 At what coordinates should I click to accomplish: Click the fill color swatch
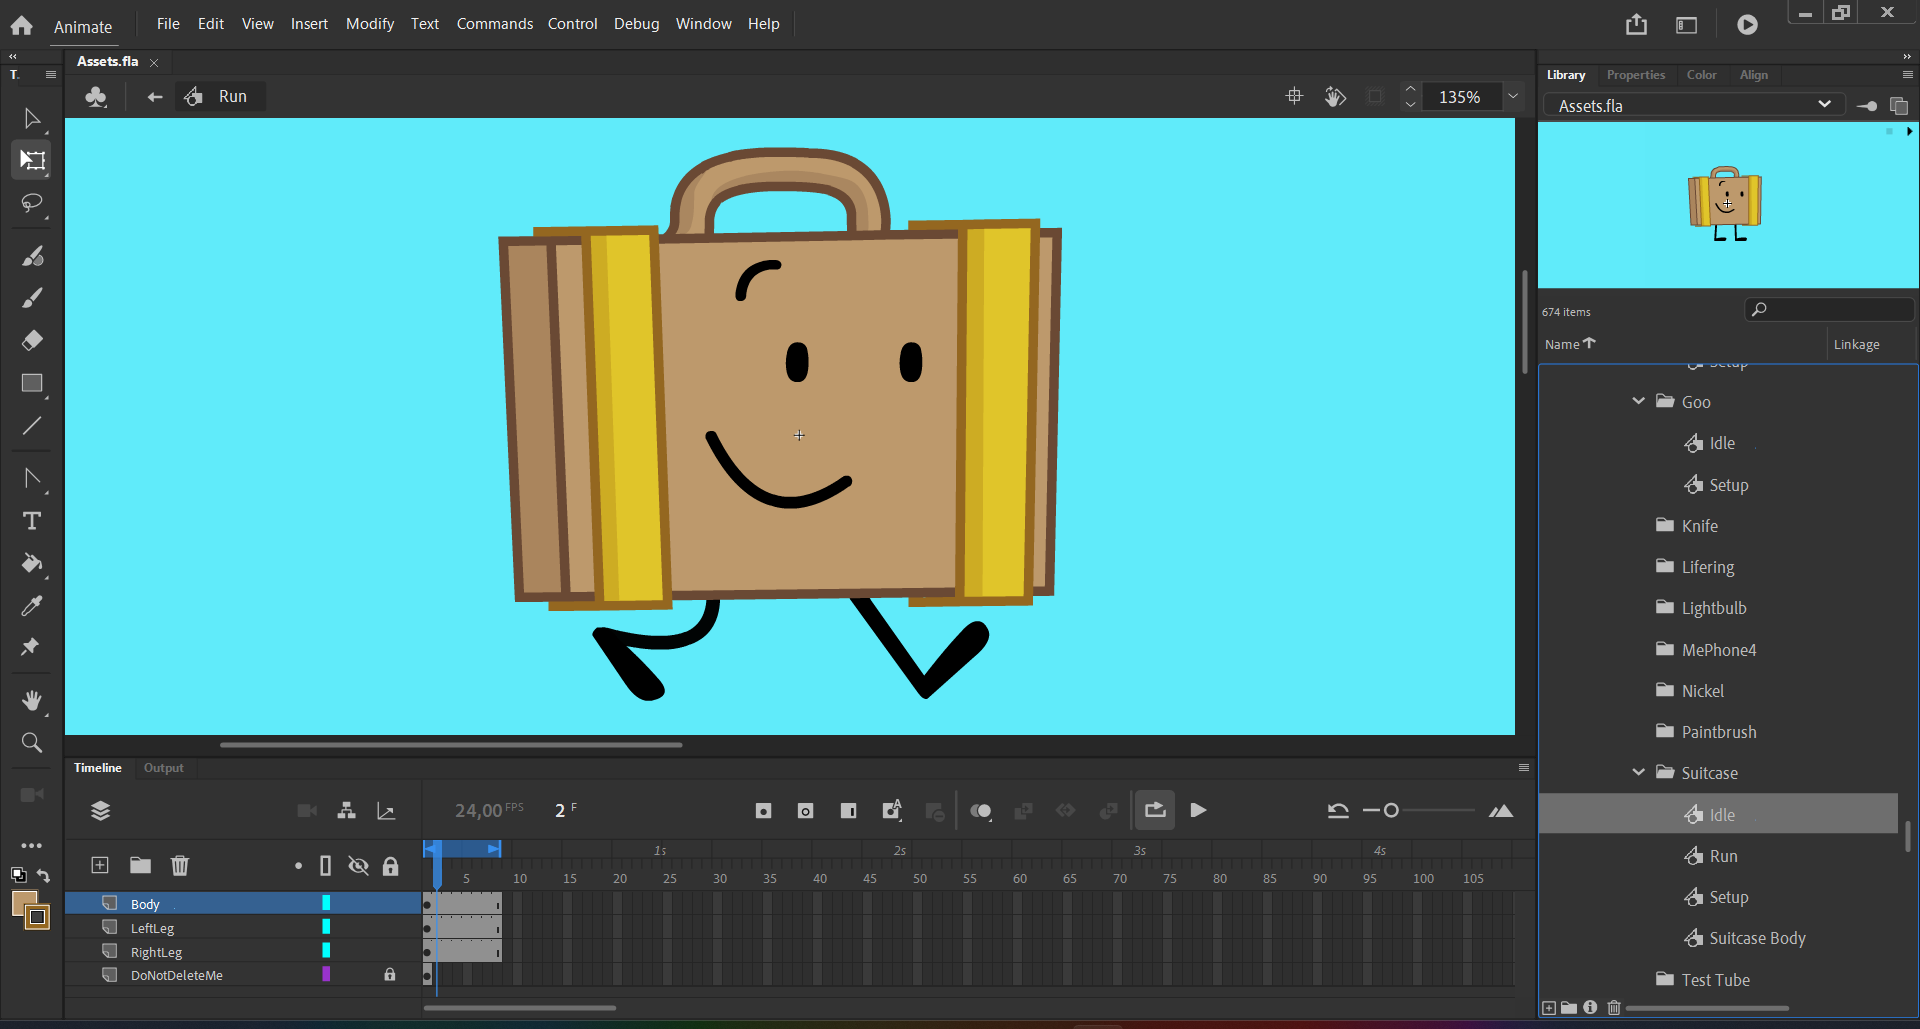click(24, 903)
